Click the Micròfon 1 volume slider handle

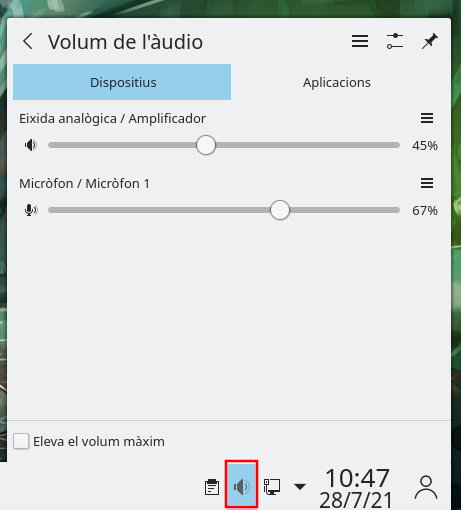280,210
